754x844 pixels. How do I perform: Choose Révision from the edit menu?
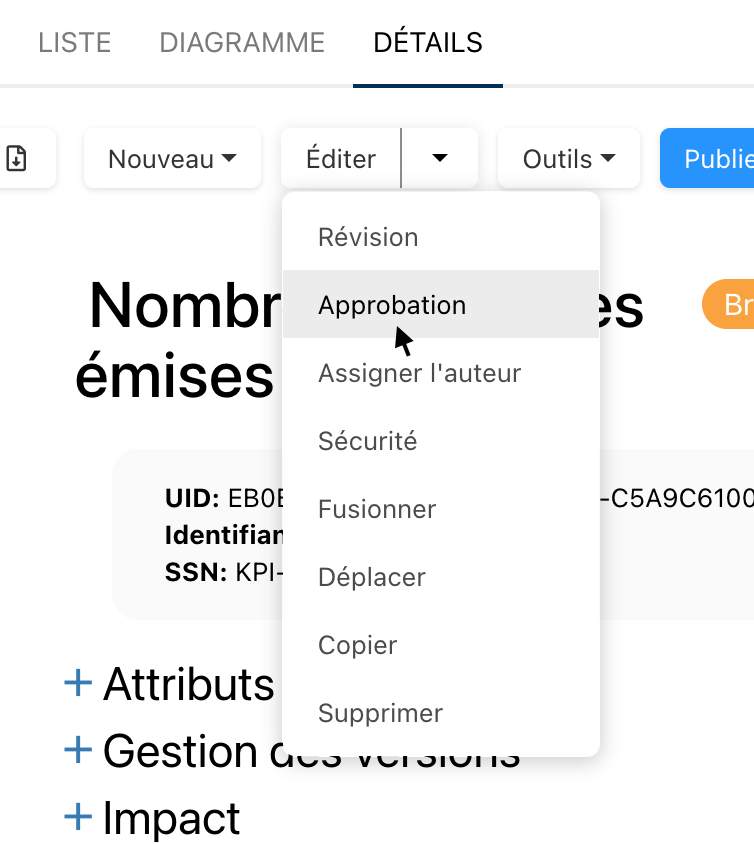pyautogui.click(x=368, y=237)
